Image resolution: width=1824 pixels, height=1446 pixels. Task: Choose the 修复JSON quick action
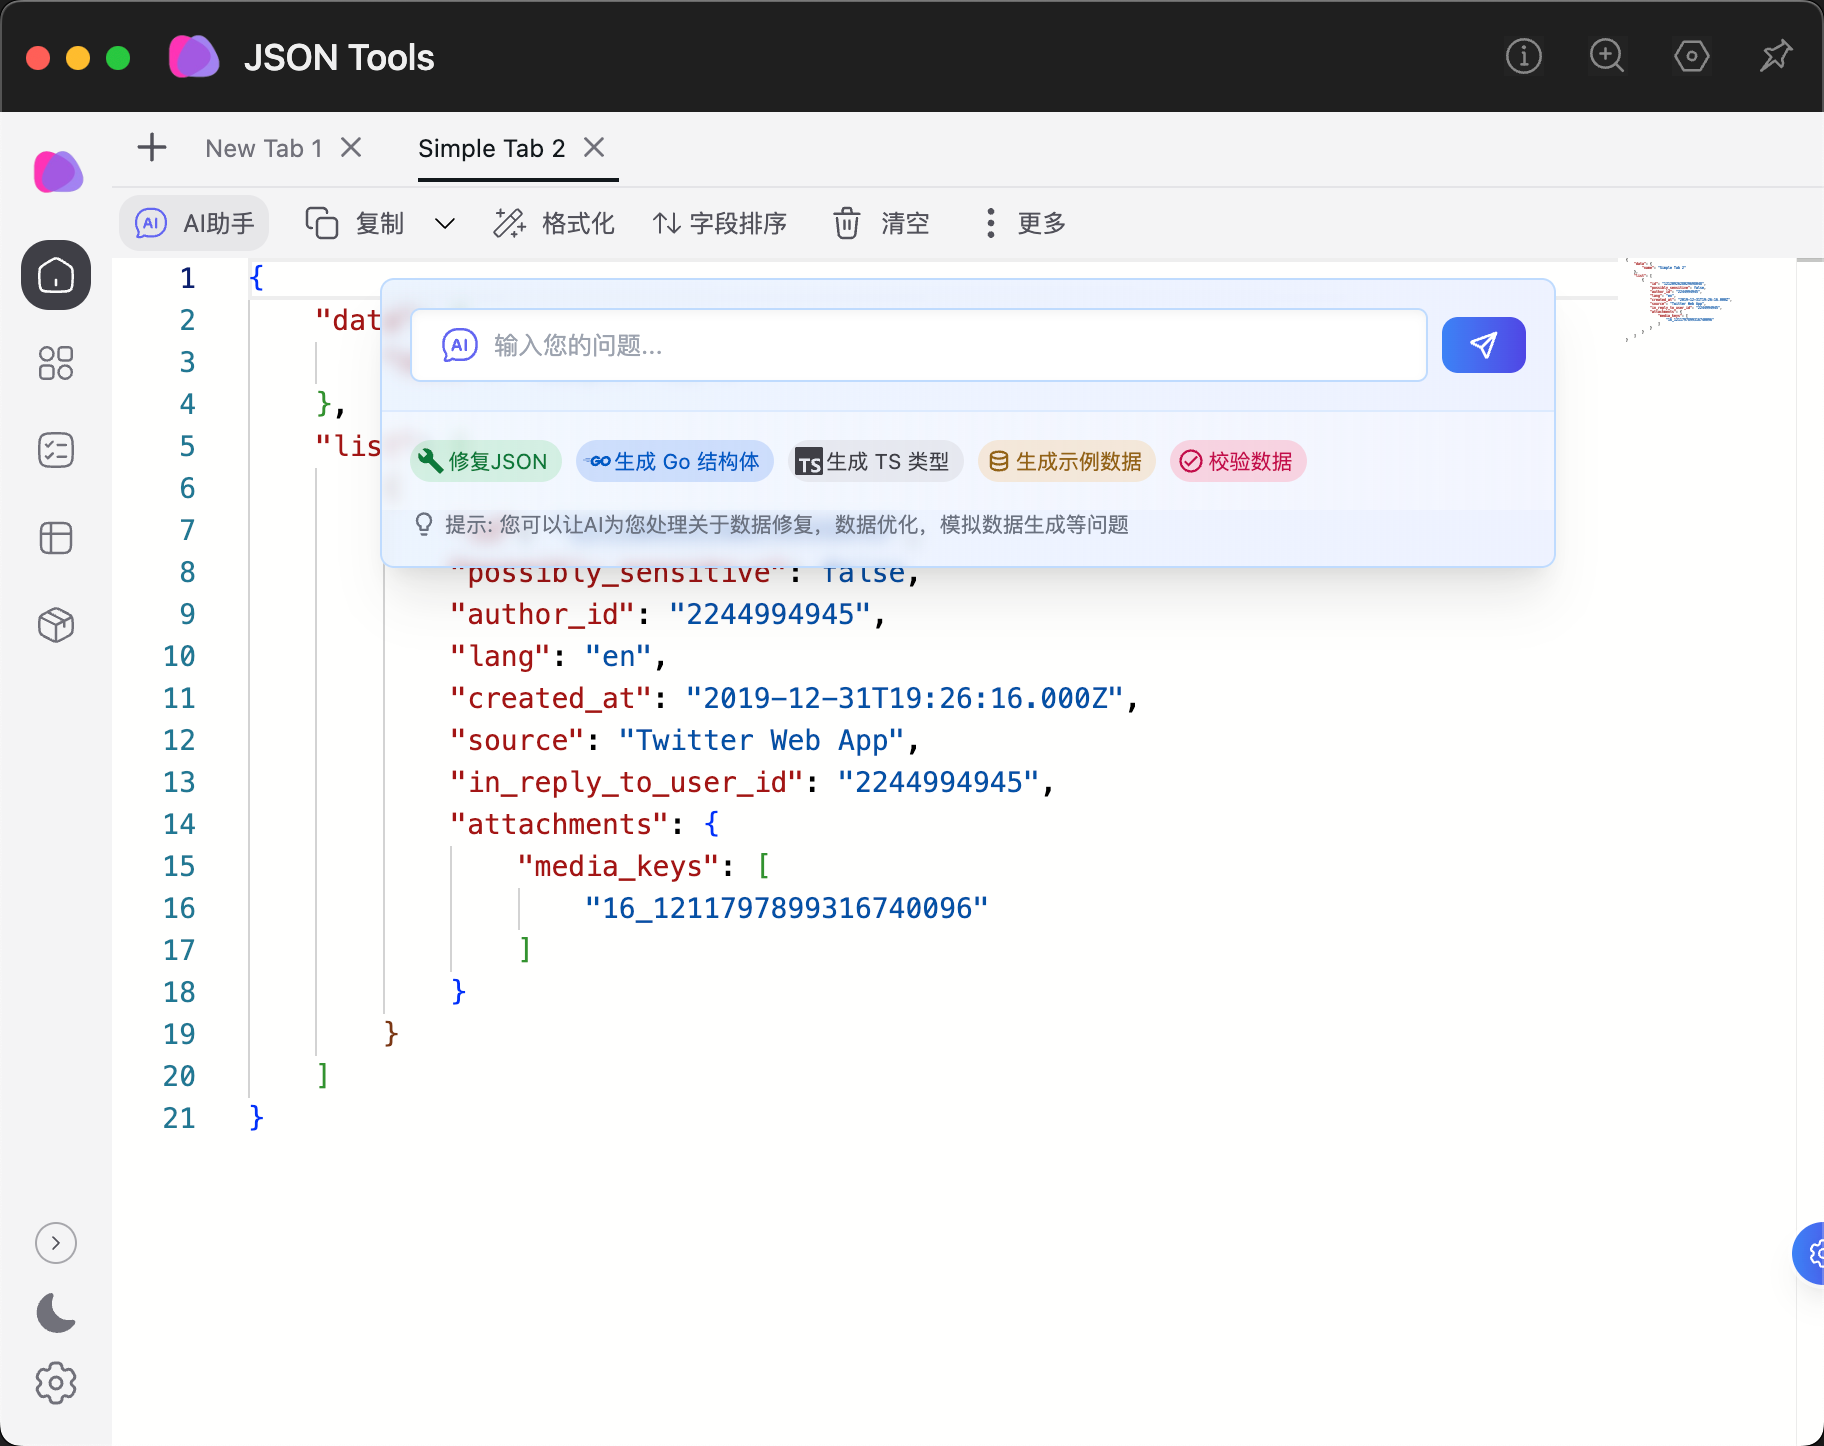(x=485, y=461)
